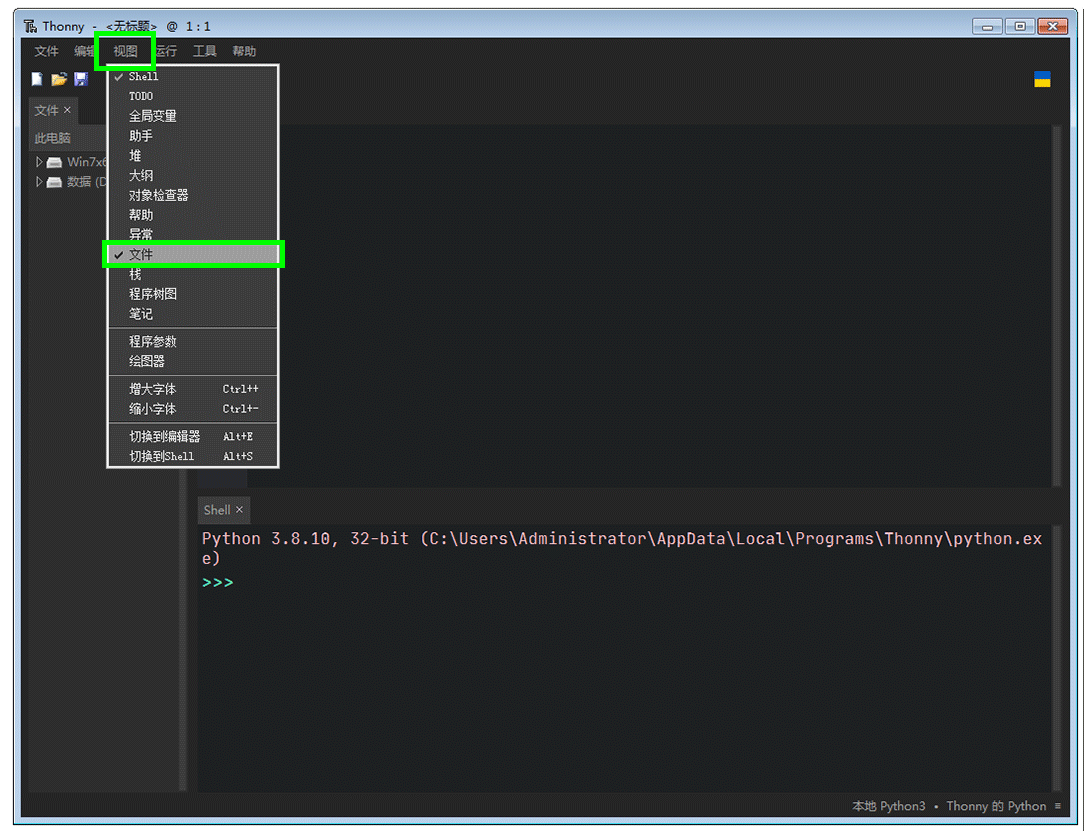The height and width of the screenshot is (834, 1091).
Task: Select 切换到Shell in the 视图 menu
Action: click(193, 456)
